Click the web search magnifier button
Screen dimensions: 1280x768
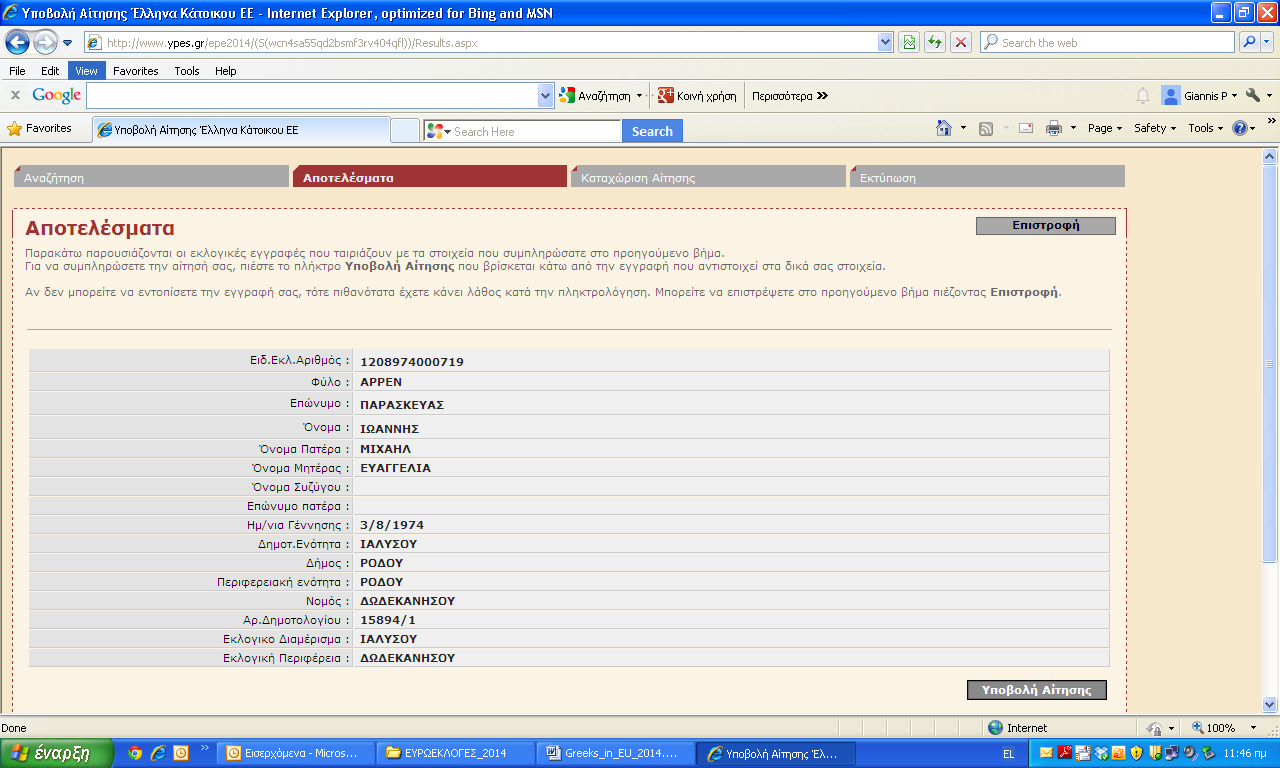(1249, 42)
